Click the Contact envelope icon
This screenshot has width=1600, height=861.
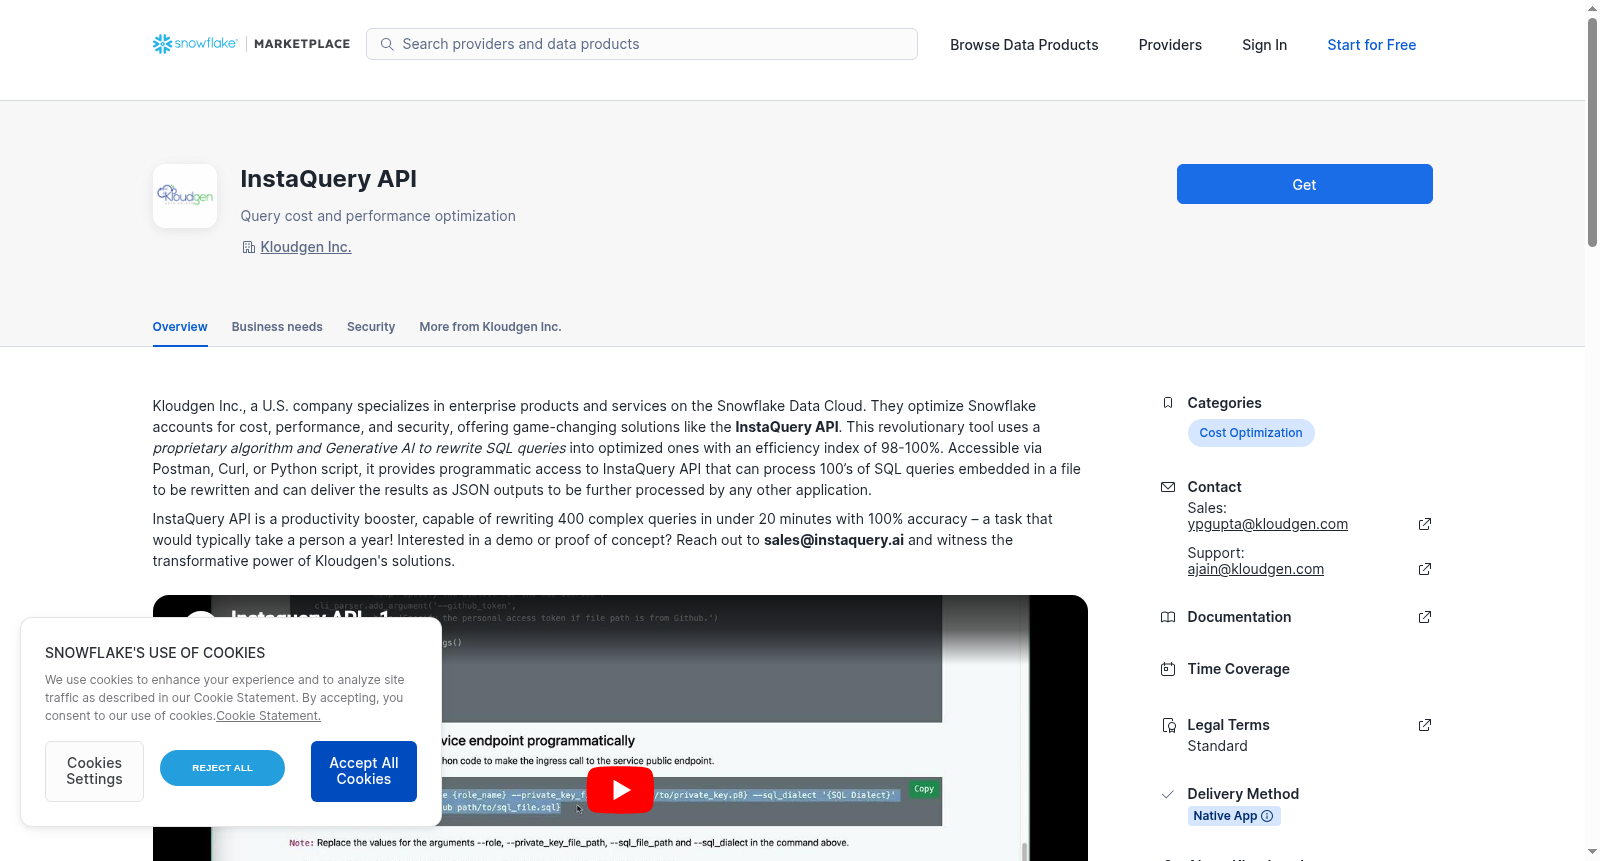[x=1167, y=487]
